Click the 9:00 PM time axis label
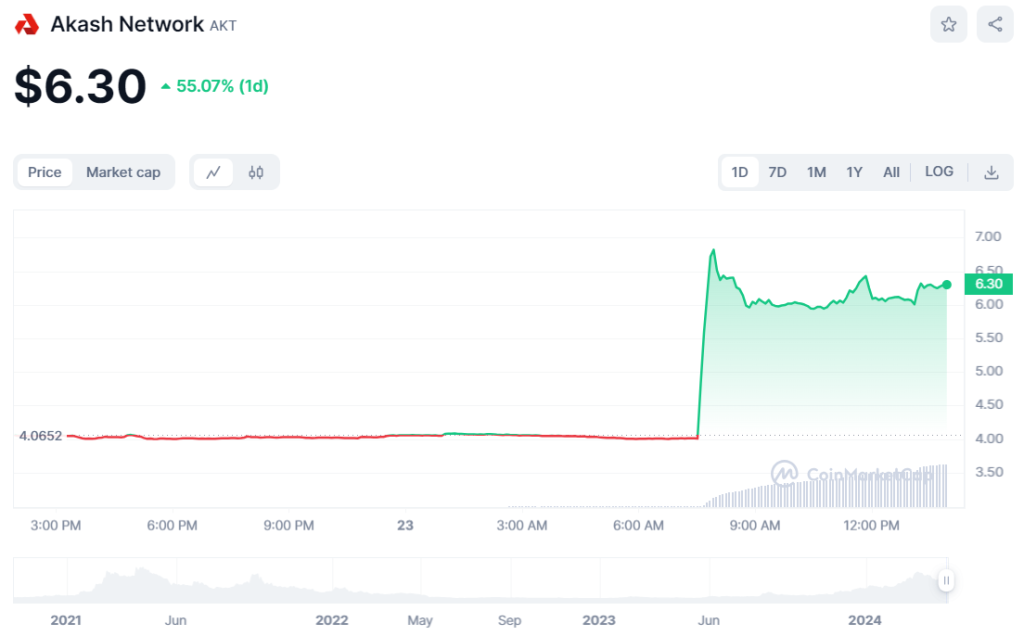Image resolution: width=1024 pixels, height=636 pixels. (x=289, y=526)
